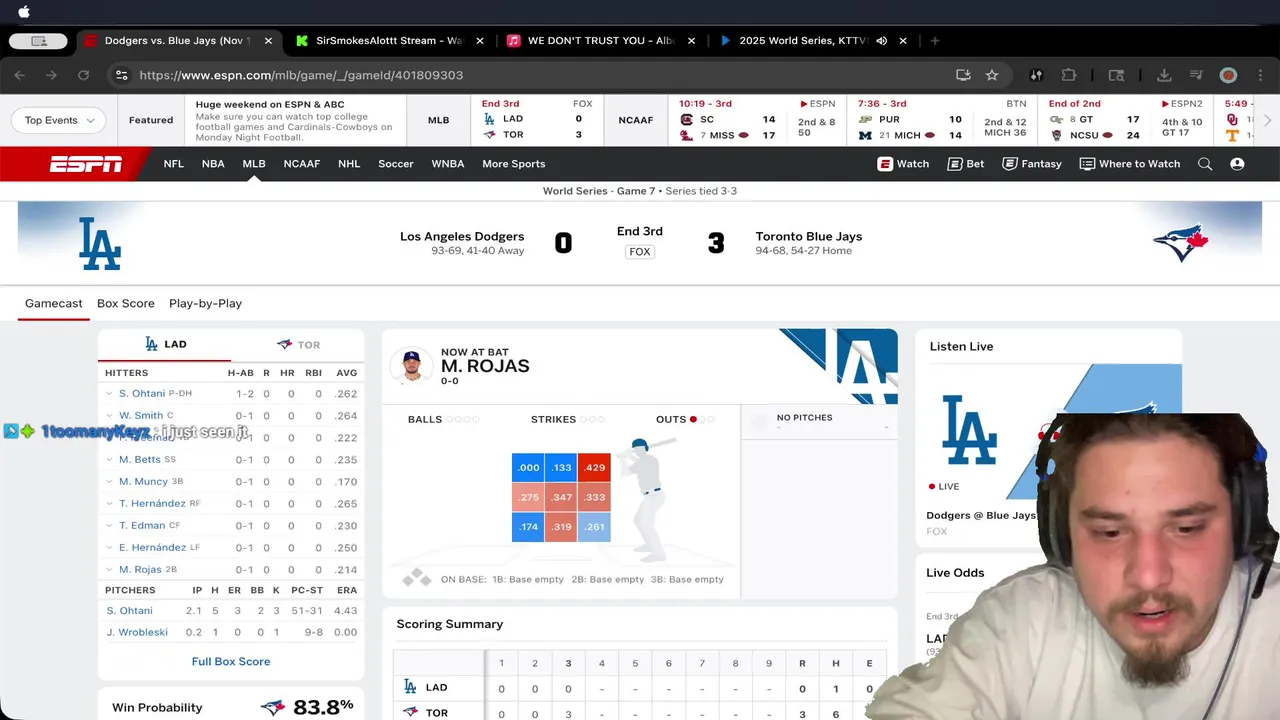Image resolution: width=1280 pixels, height=720 pixels.
Task: Bookmark this page with the star icon
Action: 992,75
